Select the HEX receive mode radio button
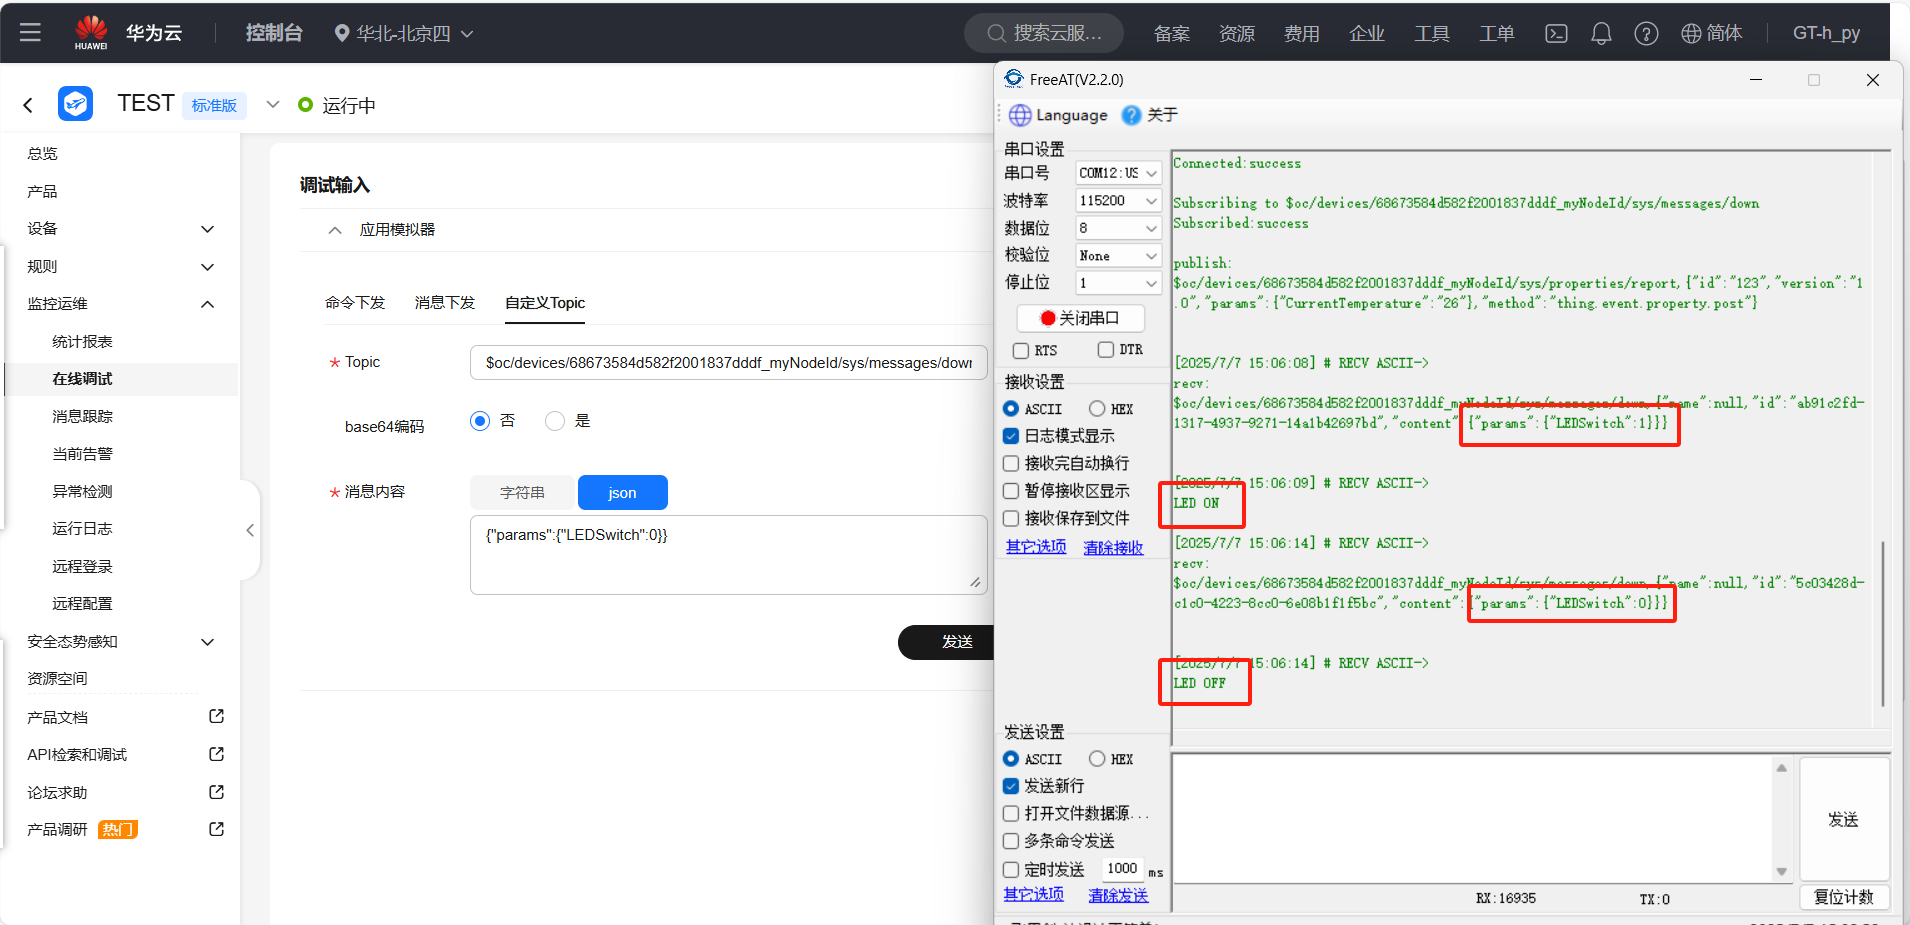1910x925 pixels. (1097, 409)
